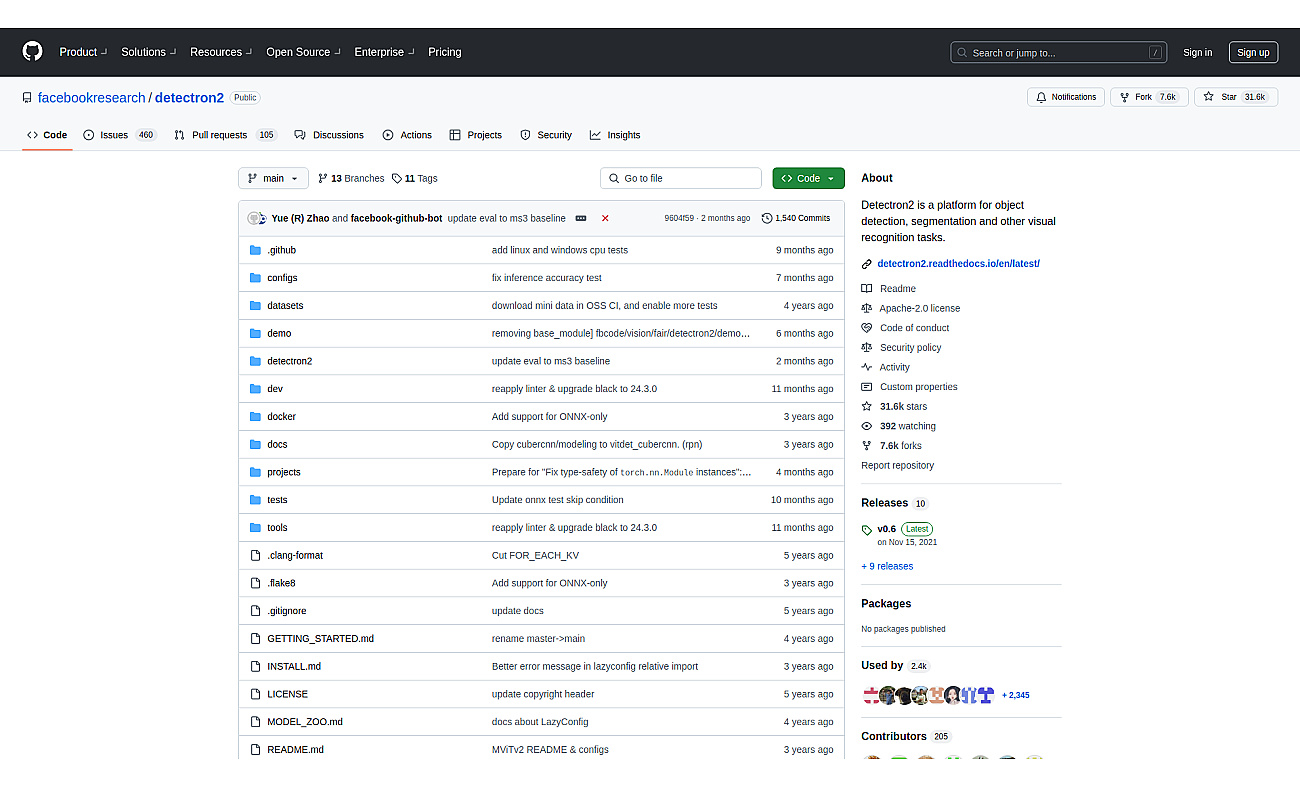The height and width of the screenshot is (788, 1300).
Task: Open detectron2.readthedocs.io documentation link
Action: (x=958, y=264)
